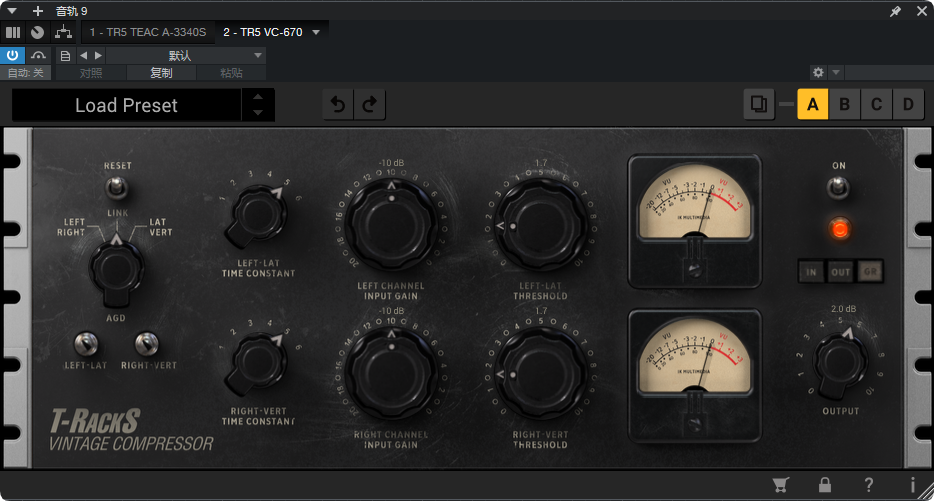Screen dimensions: 934x501
Task: Open the '默认' preset dropdown
Action: pyautogui.click(x=186, y=55)
